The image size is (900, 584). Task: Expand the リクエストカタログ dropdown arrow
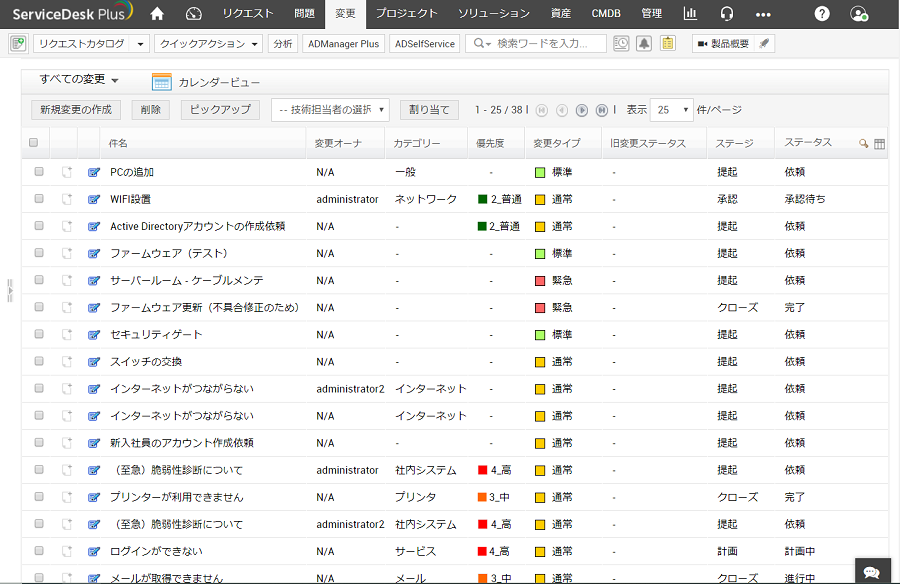pos(140,44)
